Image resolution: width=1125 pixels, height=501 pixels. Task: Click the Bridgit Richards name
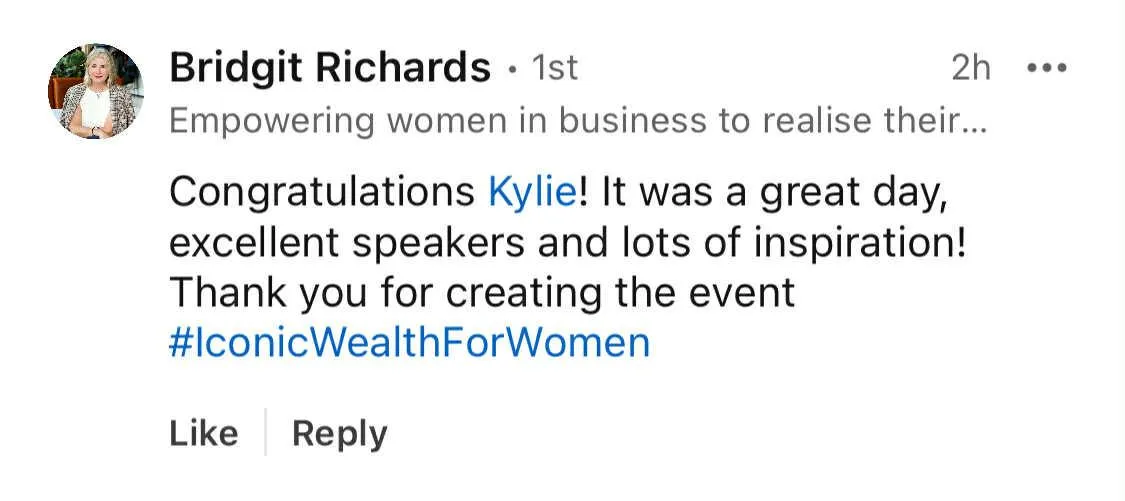click(330, 68)
